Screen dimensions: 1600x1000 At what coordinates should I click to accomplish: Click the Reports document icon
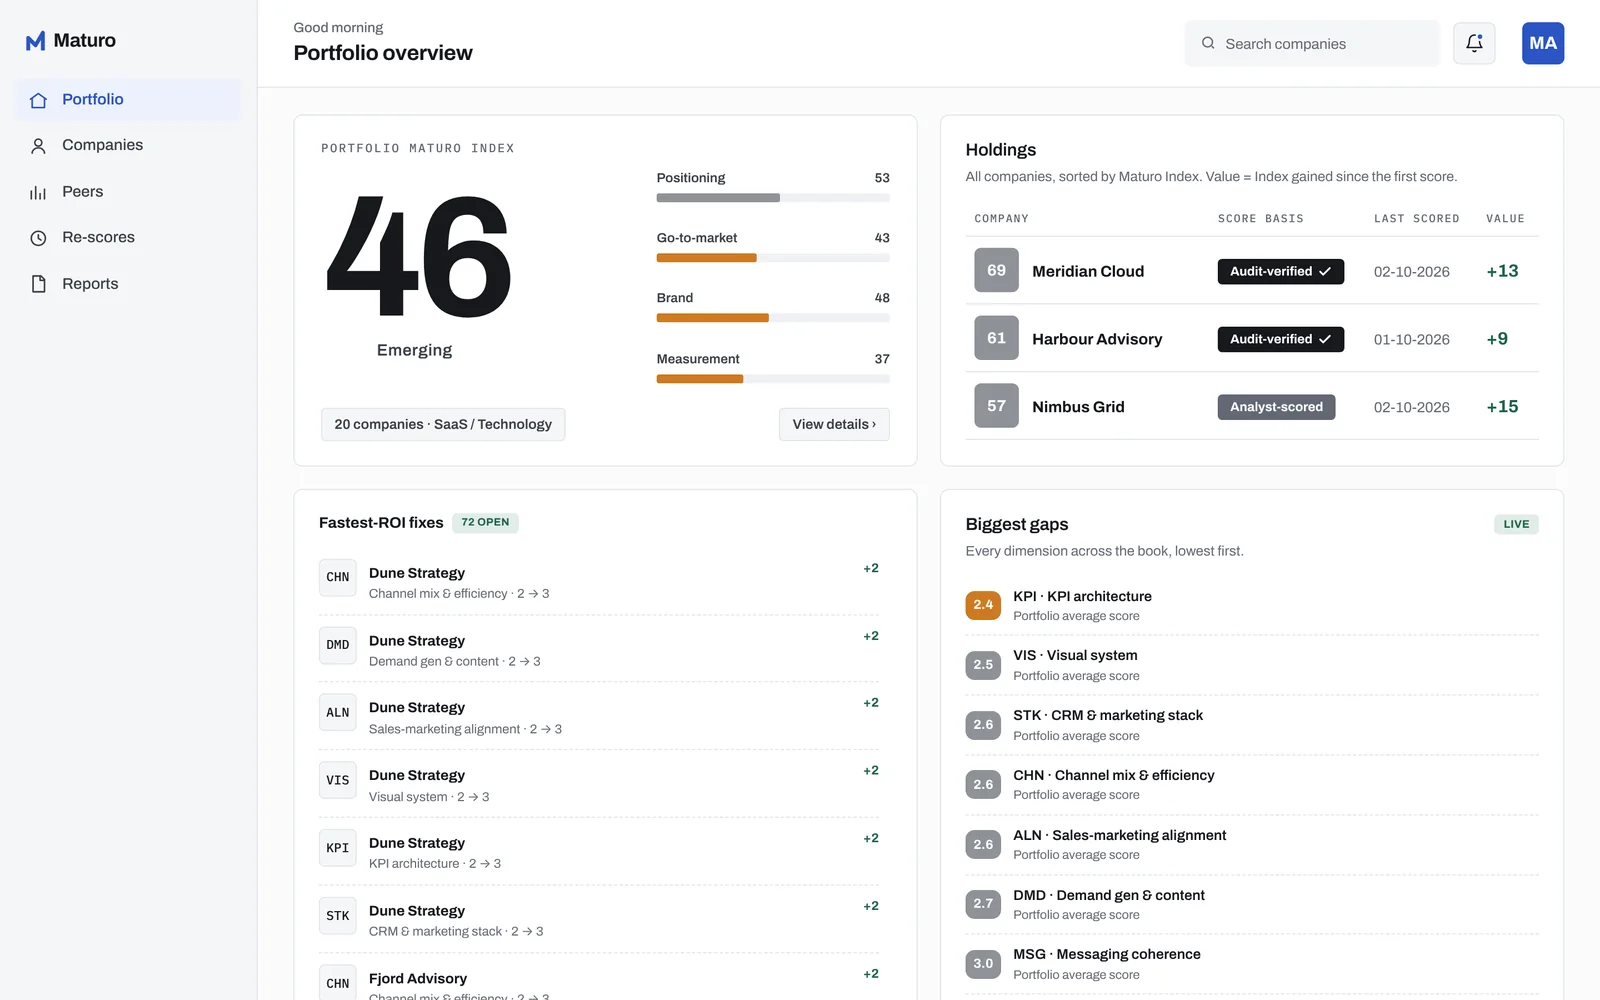(38, 284)
